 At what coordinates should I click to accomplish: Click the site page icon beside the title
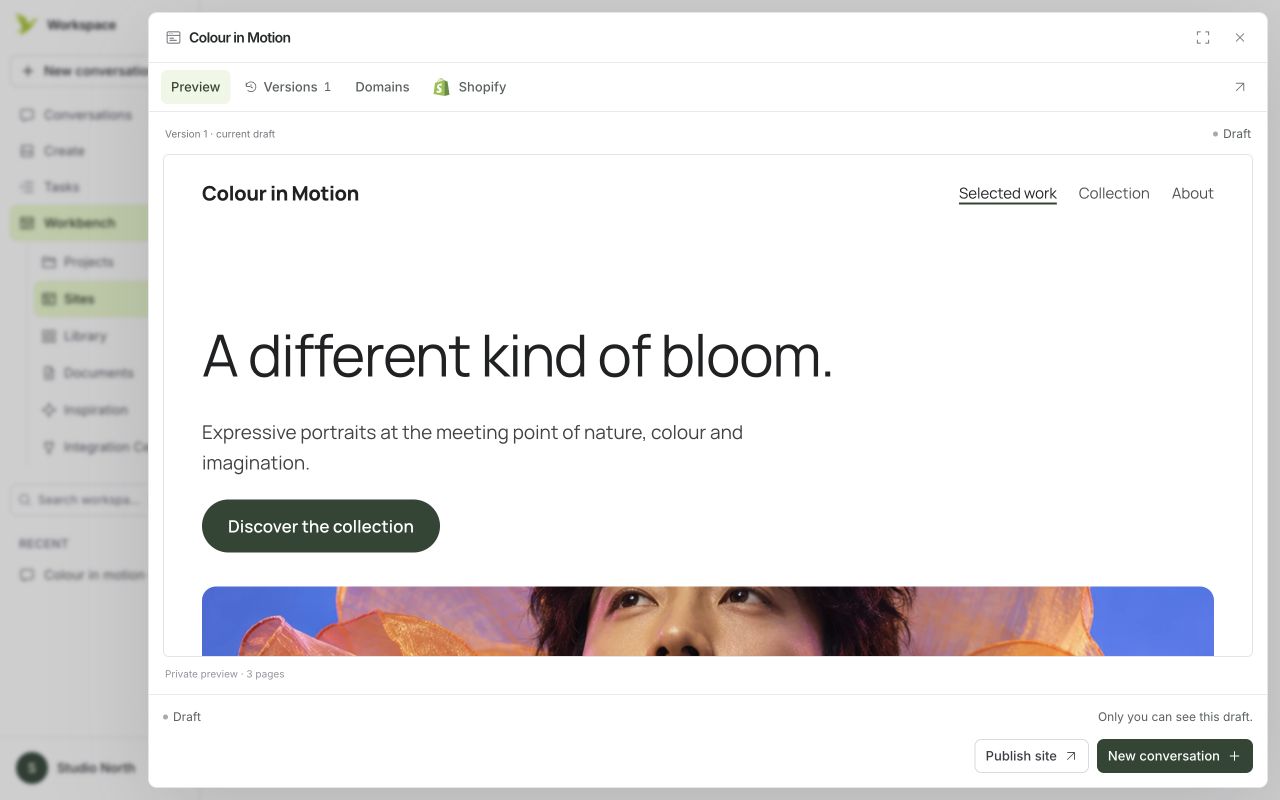tap(173, 37)
